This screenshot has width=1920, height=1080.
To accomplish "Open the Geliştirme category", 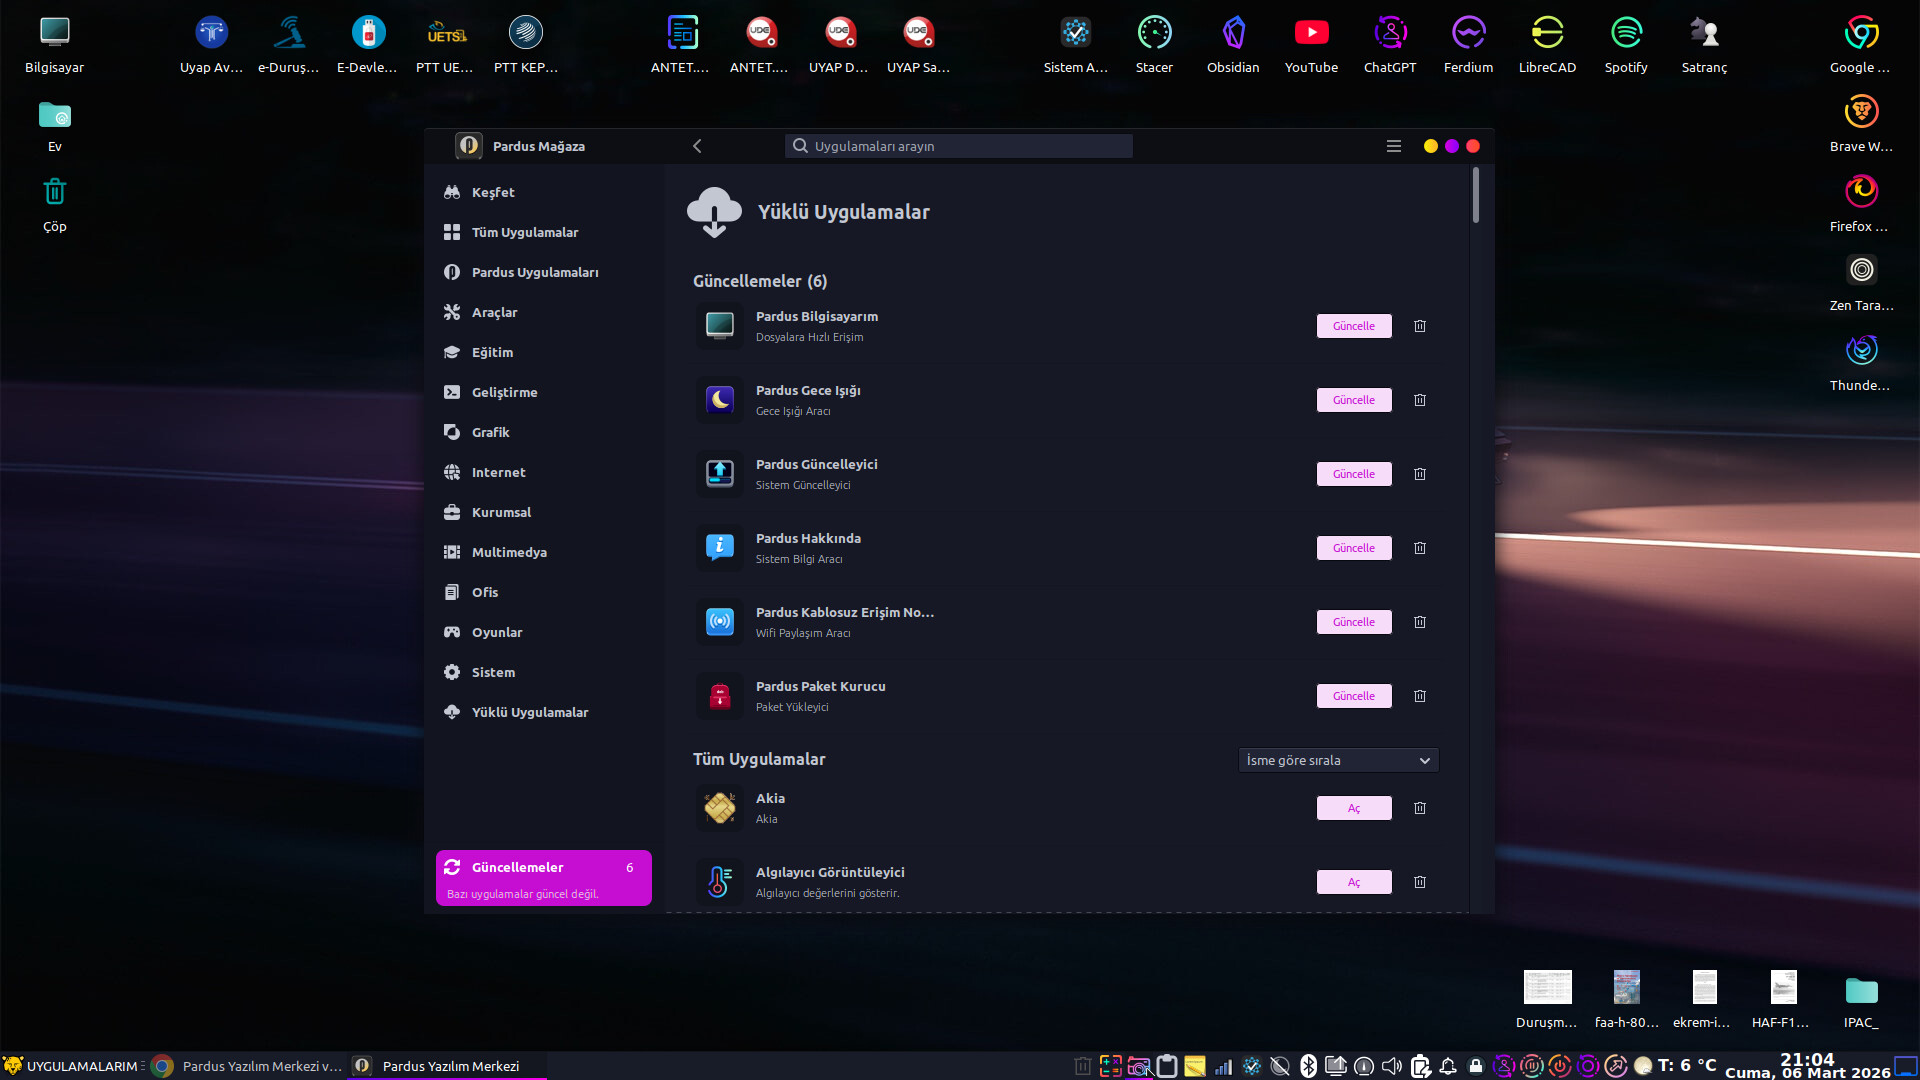I will coord(504,392).
